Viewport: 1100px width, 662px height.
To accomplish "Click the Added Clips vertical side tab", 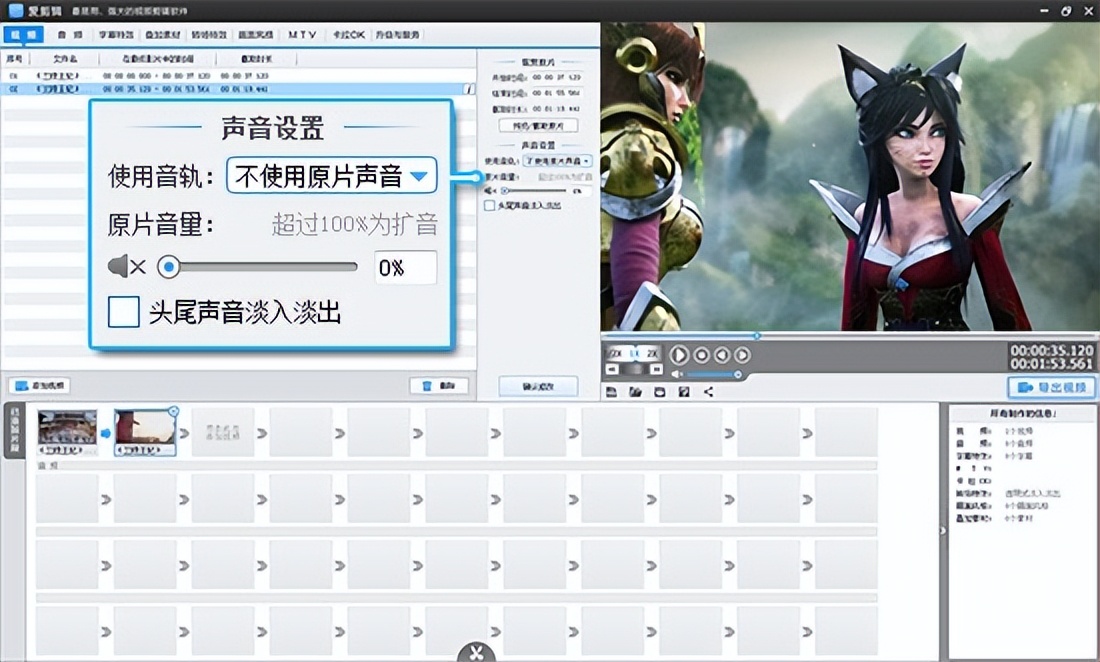I will click(x=14, y=431).
